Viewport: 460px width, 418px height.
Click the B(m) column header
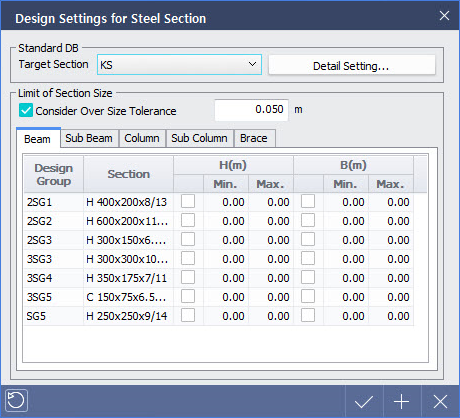tap(353, 165)
